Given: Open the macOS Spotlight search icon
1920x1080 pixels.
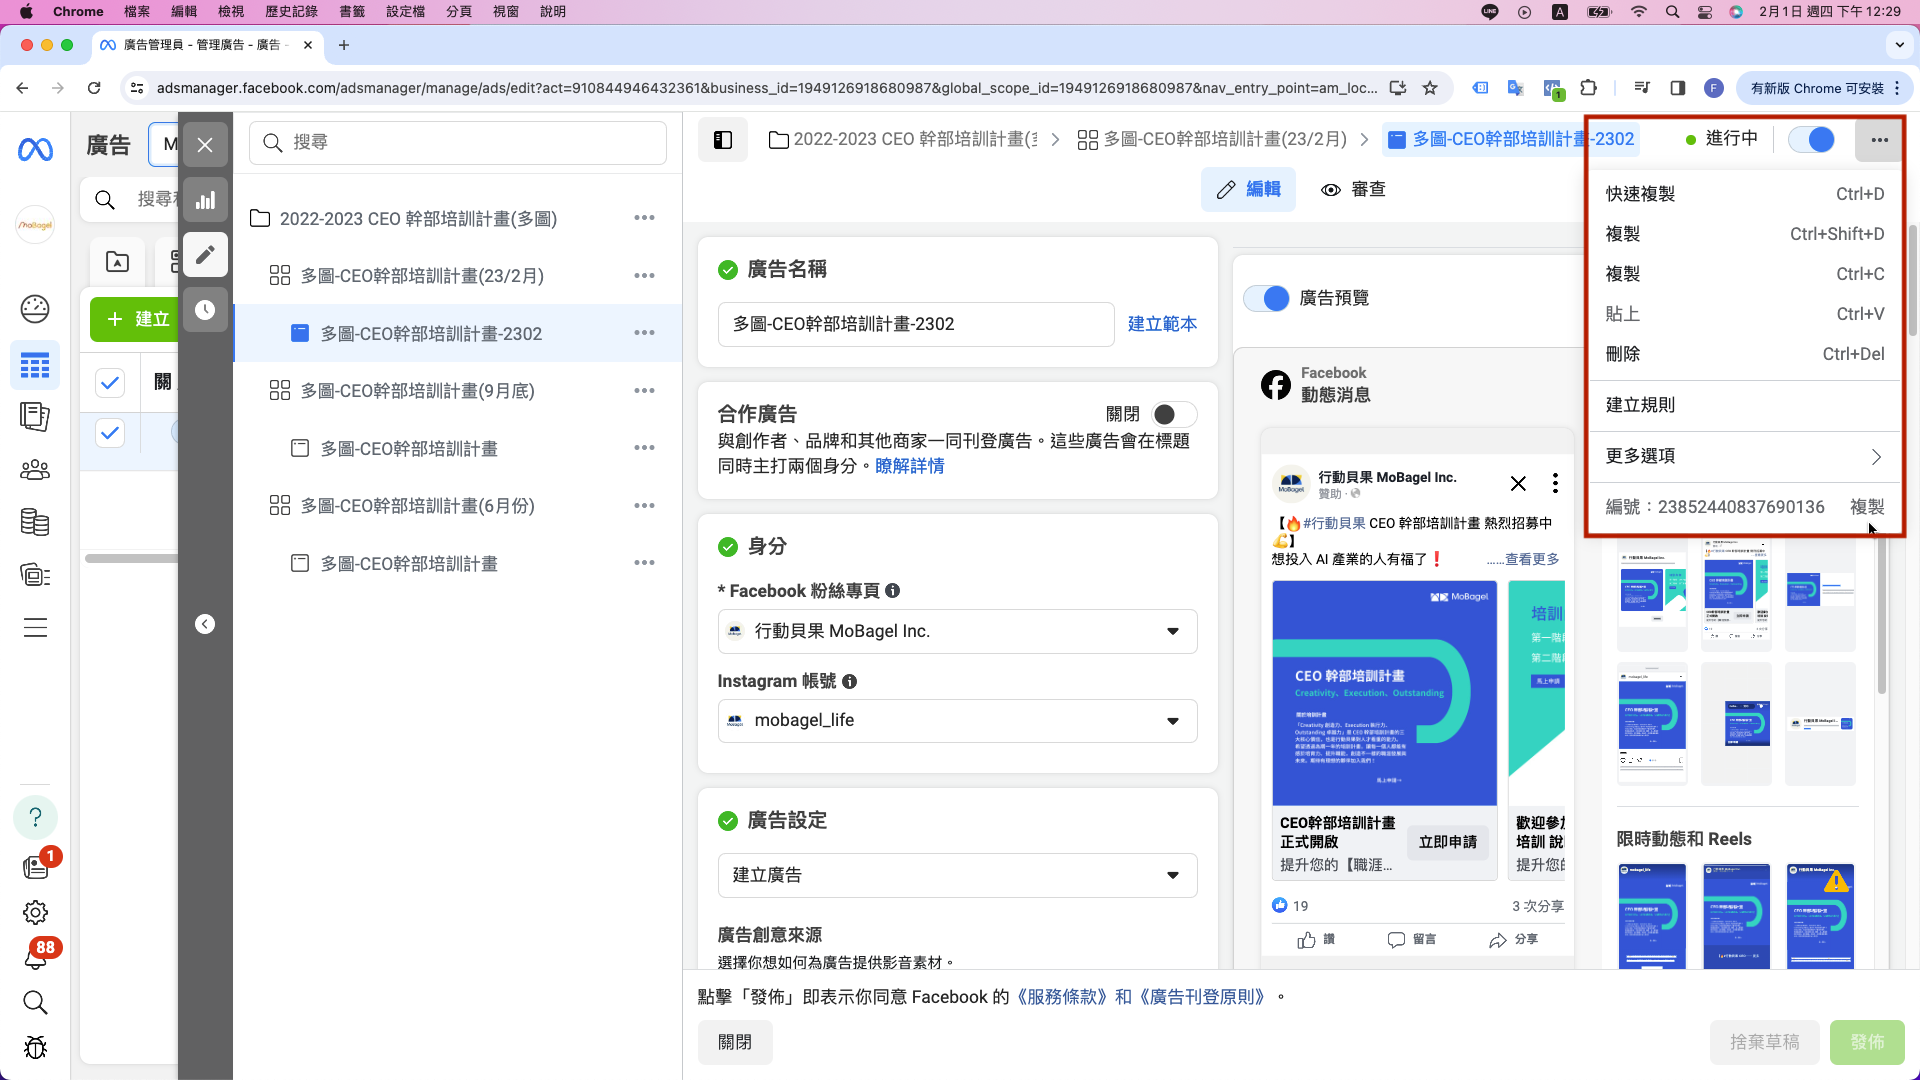Looking at the screenshot, I should pos(1672,12).
